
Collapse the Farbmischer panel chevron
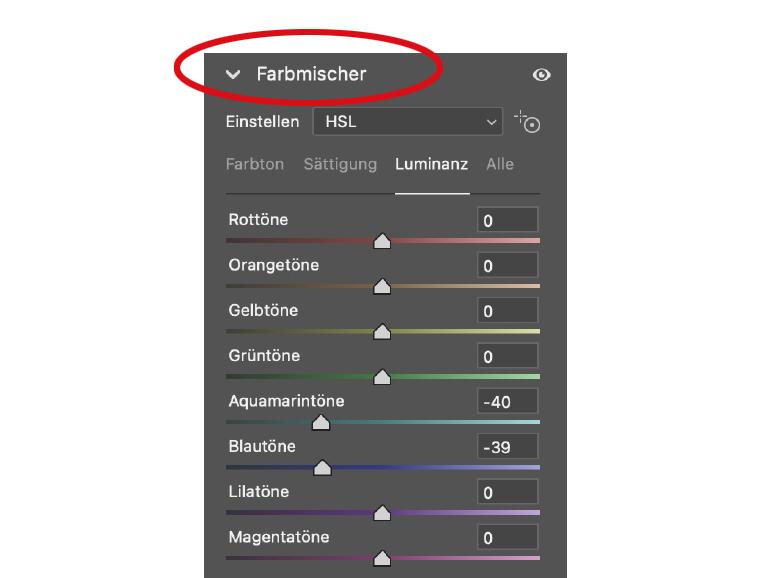(233, 75)
